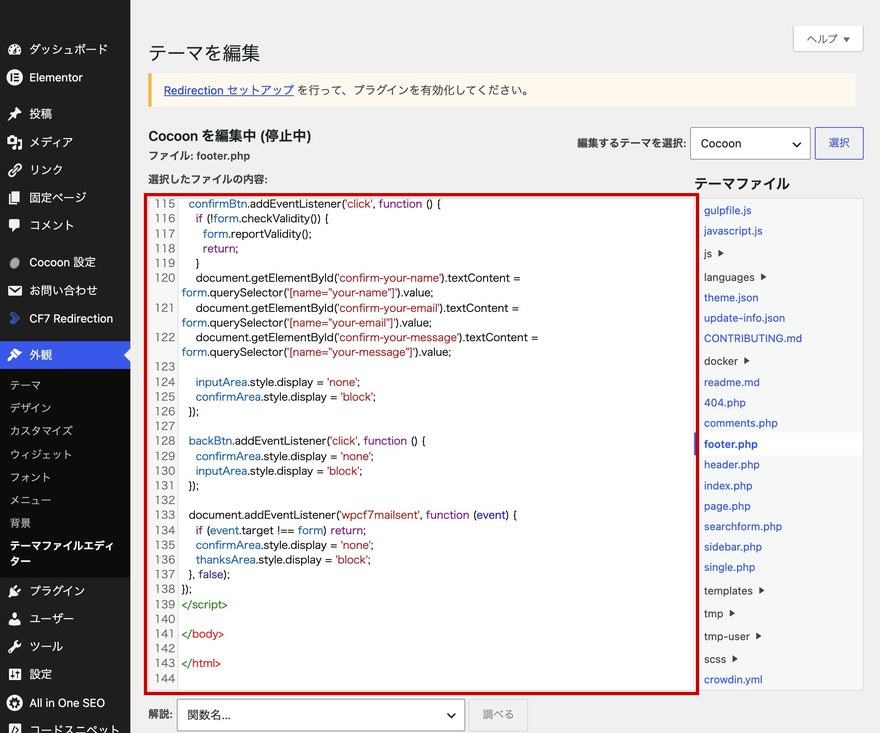Open javascript.js in the file list
Viewport: 880px width, 733px height.
[733, 231]
